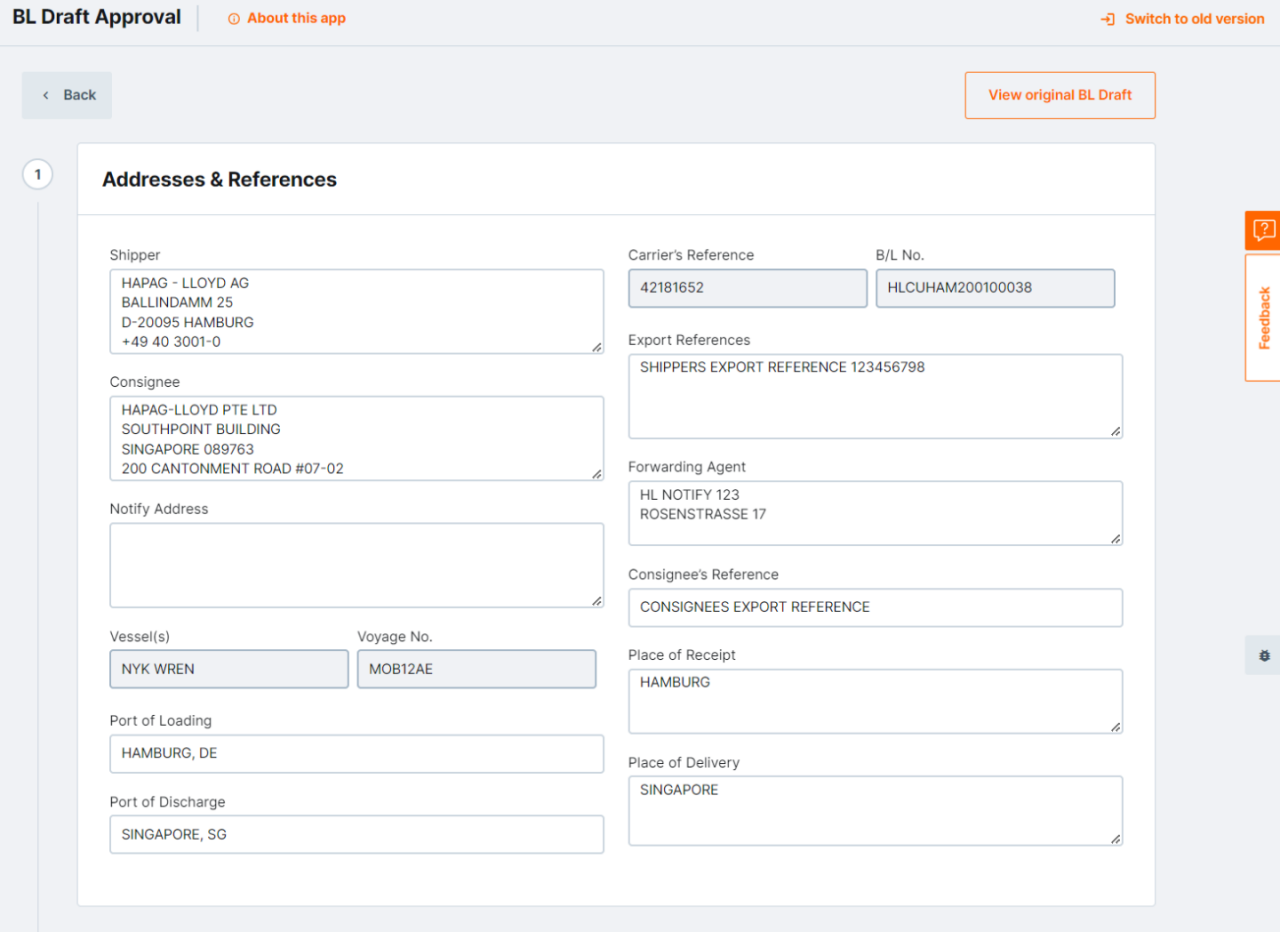The width and height of the screenshot is (1280, 932).
Task: Click the bug report icon
Action: [1264, 655]
